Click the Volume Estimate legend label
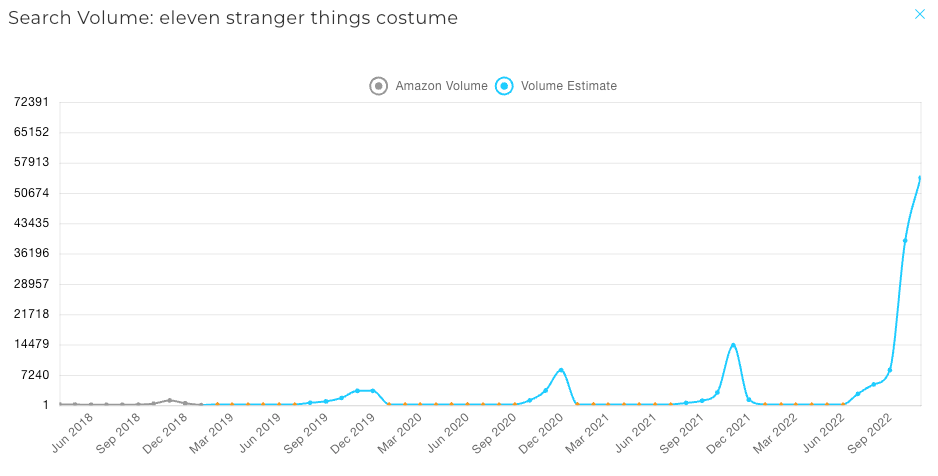The height and width of the screenshot is (476, 938). point(569,86)
